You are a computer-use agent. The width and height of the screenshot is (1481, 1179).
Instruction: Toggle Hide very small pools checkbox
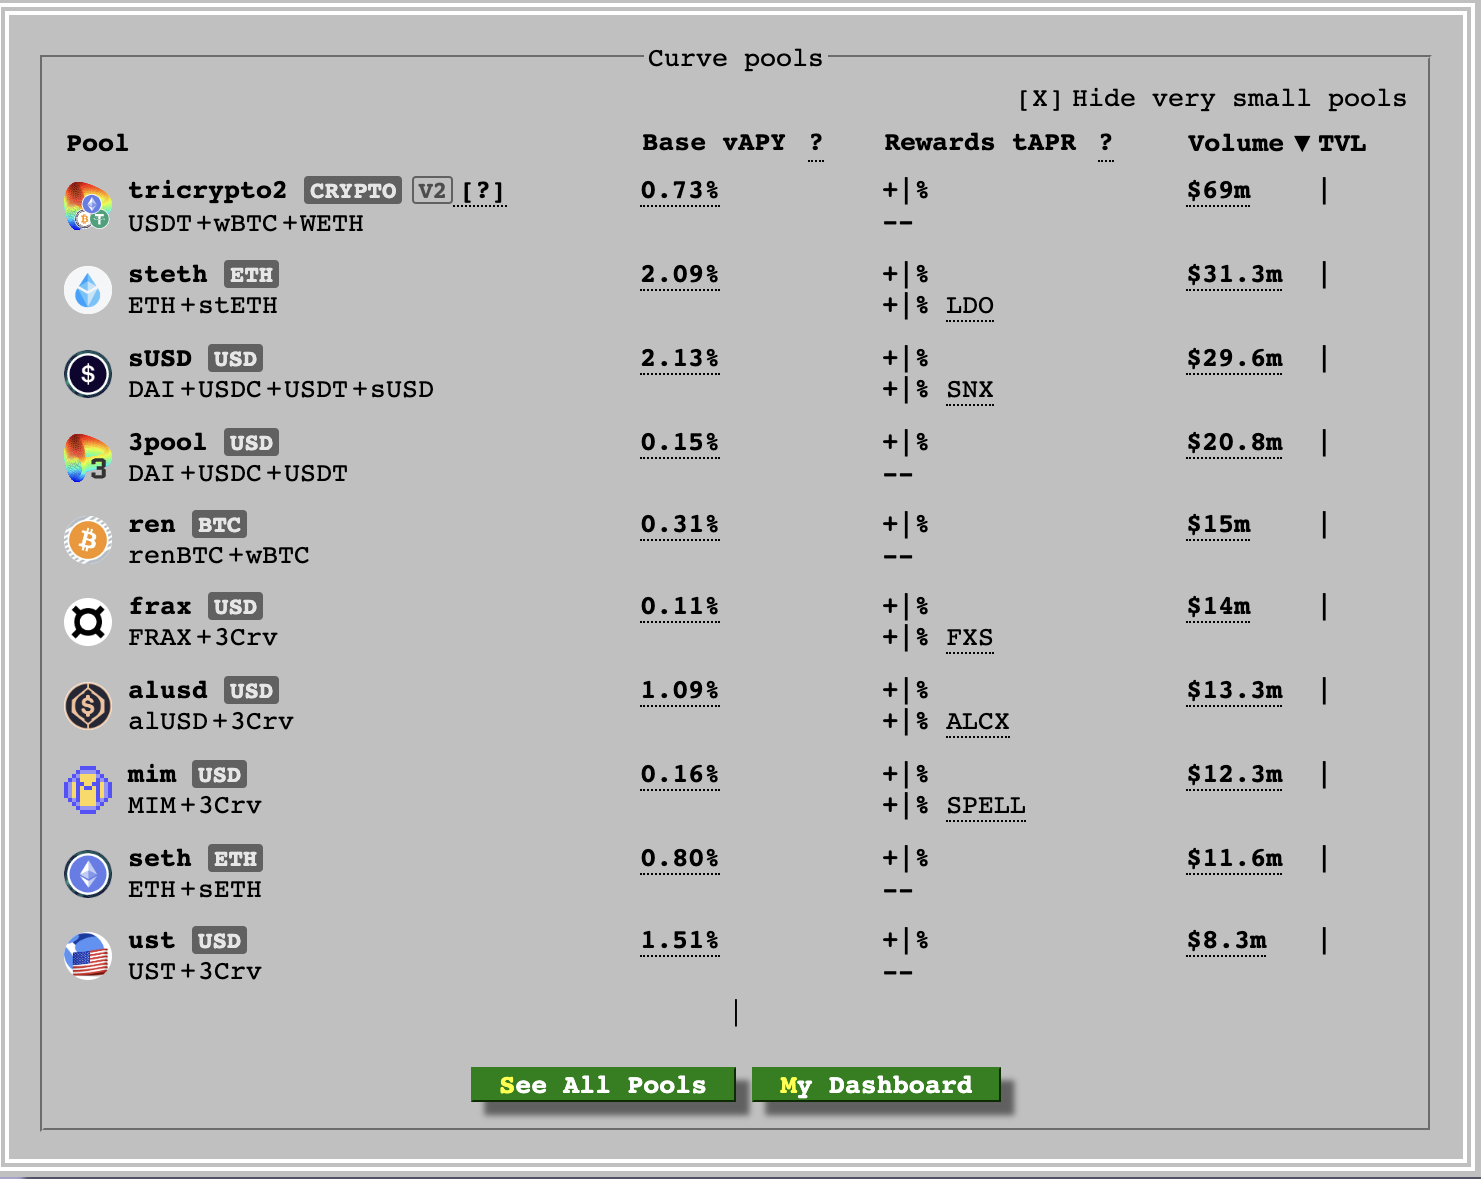pyautogui.click(x=1039, y=99)
